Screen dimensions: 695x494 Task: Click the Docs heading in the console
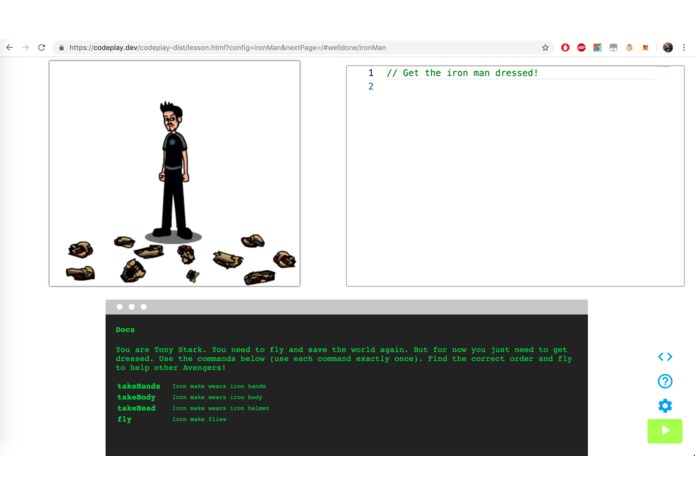[125, 330]
